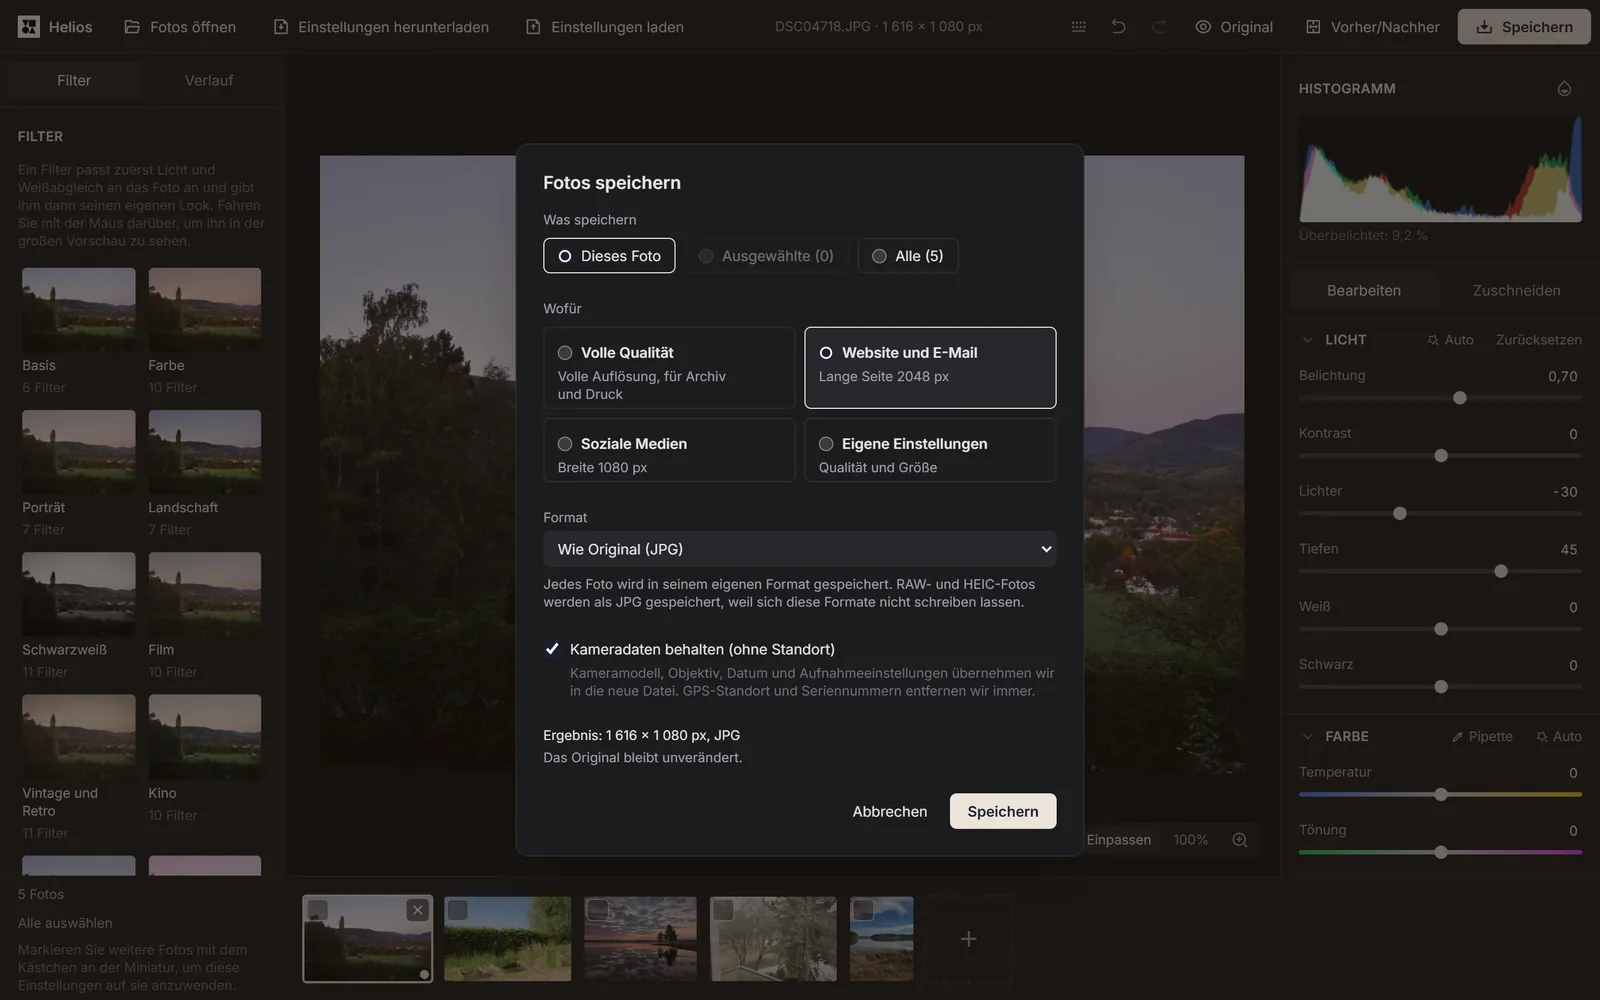The image size is (1600, 1000).
Task: Choose the Volle Qualität preset
Action: (669, 368)
